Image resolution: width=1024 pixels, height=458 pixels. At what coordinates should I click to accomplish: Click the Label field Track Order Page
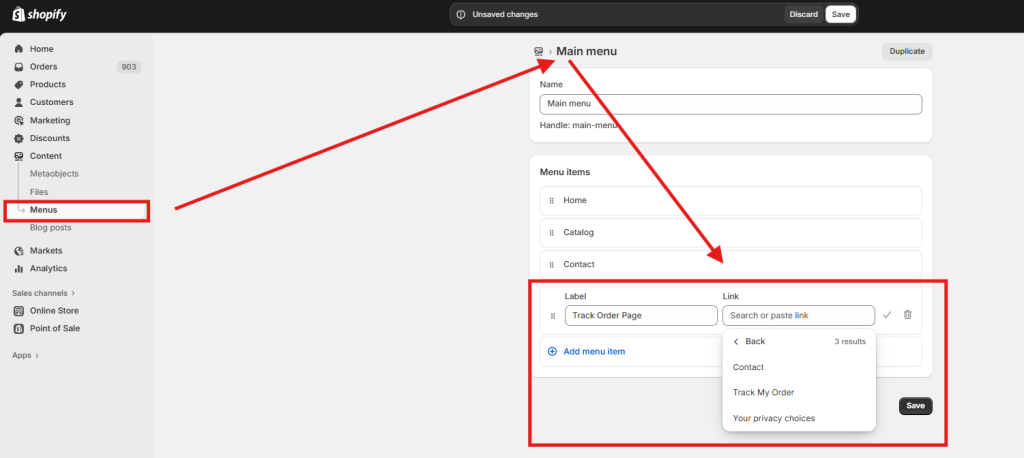(641, 316)
